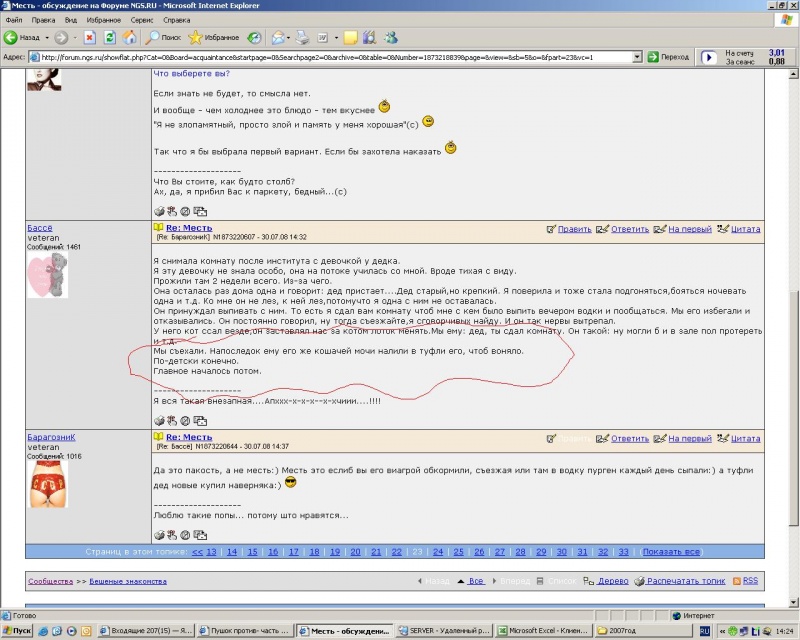This screenshot has width=800, height=640.
Task: Open the Сервис menu
Action: [142, 19]
